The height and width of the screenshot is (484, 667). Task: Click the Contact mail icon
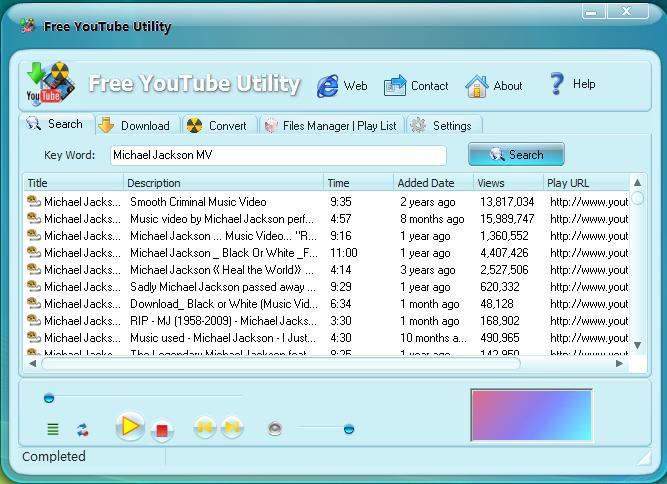(x=394, y=85)
